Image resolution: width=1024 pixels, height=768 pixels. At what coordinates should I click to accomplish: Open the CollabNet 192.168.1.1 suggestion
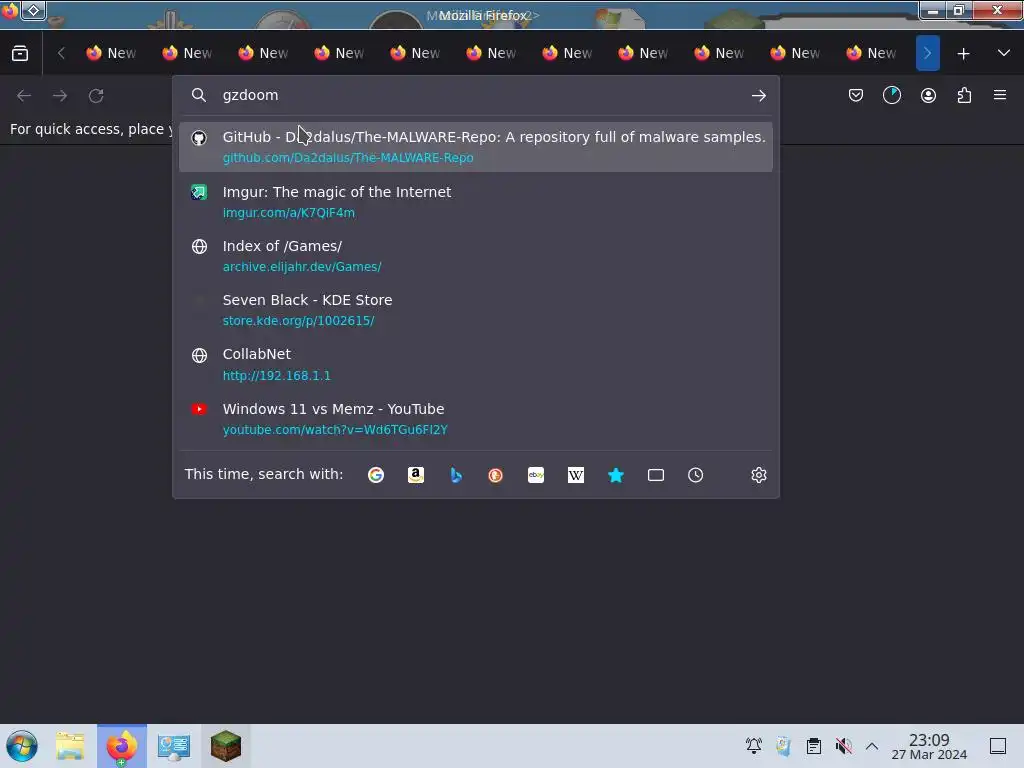point(475,364)
